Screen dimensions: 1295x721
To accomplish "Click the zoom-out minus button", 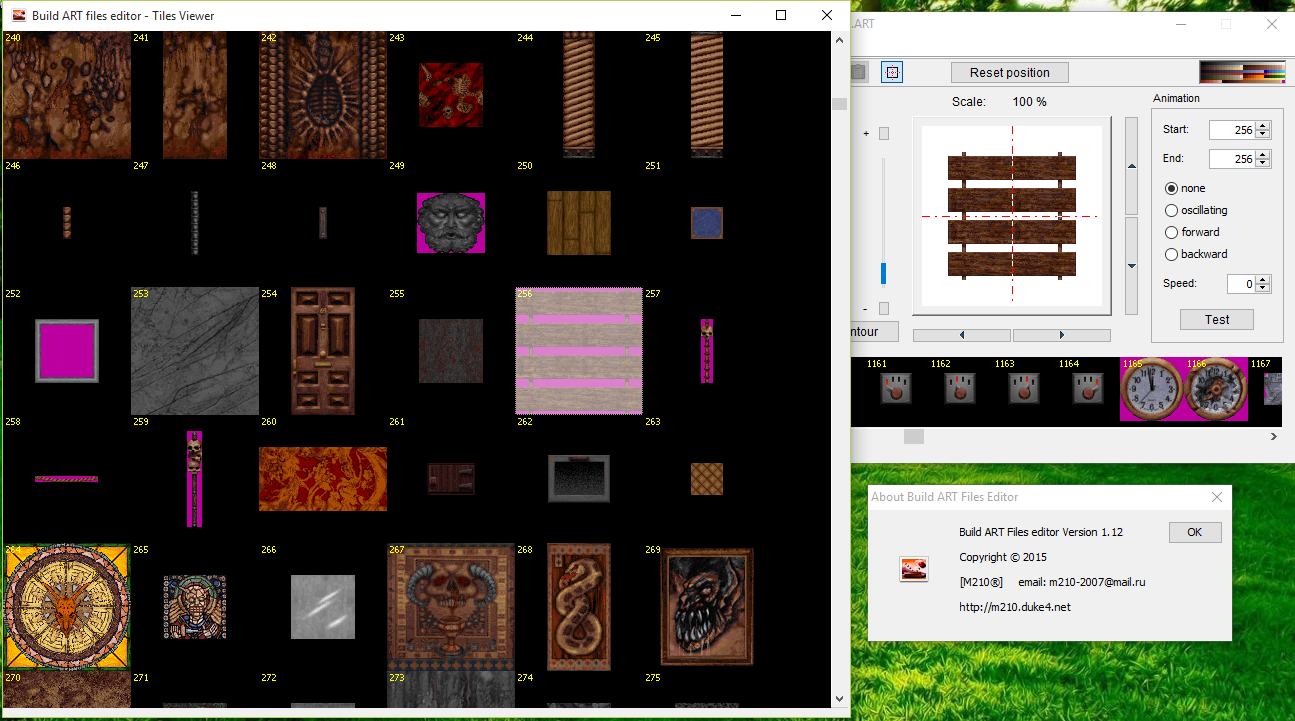I will (883, 308).
